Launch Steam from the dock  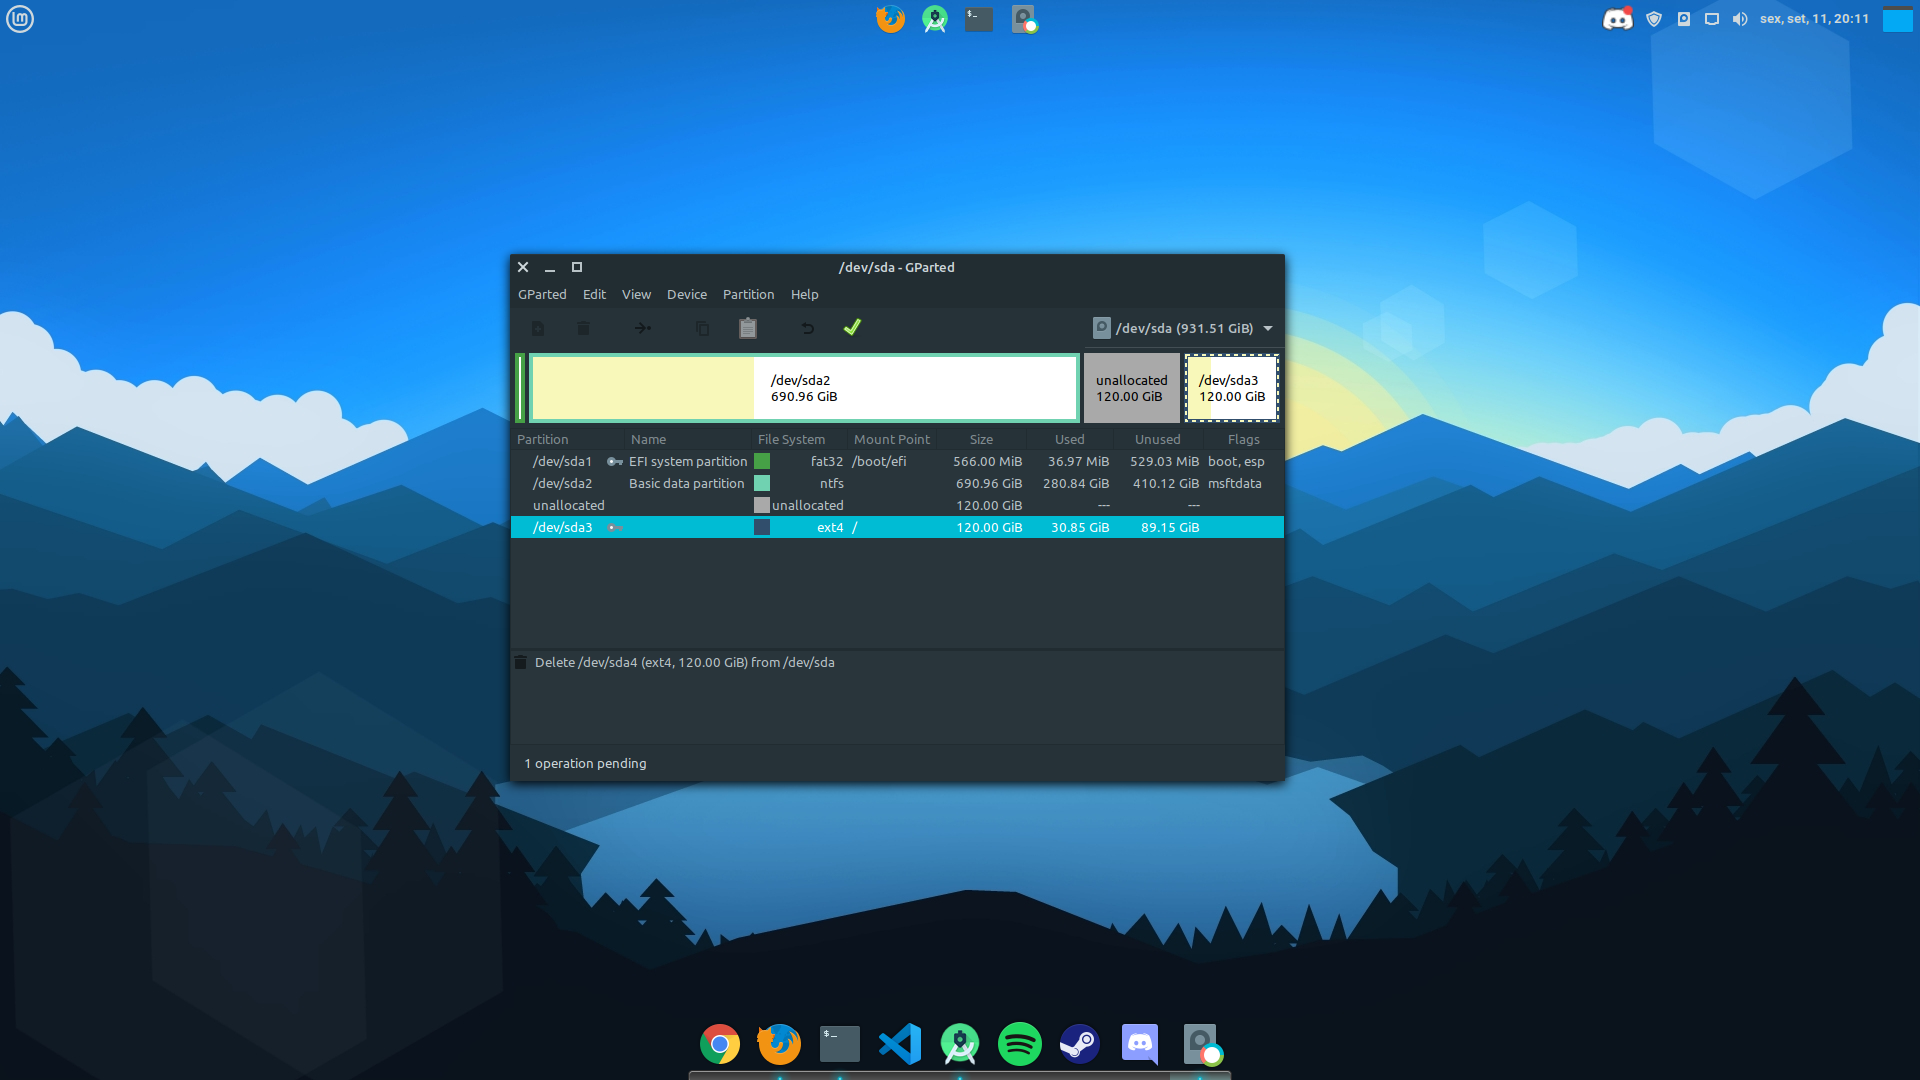(1080, 1044)
